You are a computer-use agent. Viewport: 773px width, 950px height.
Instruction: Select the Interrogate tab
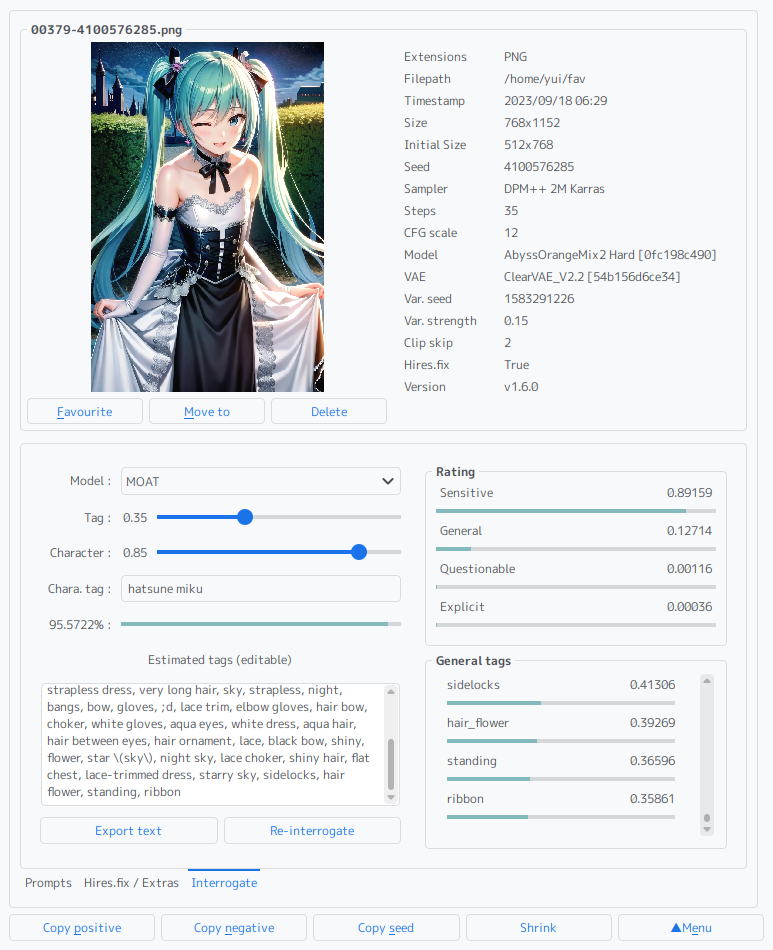tap(224, 883)
